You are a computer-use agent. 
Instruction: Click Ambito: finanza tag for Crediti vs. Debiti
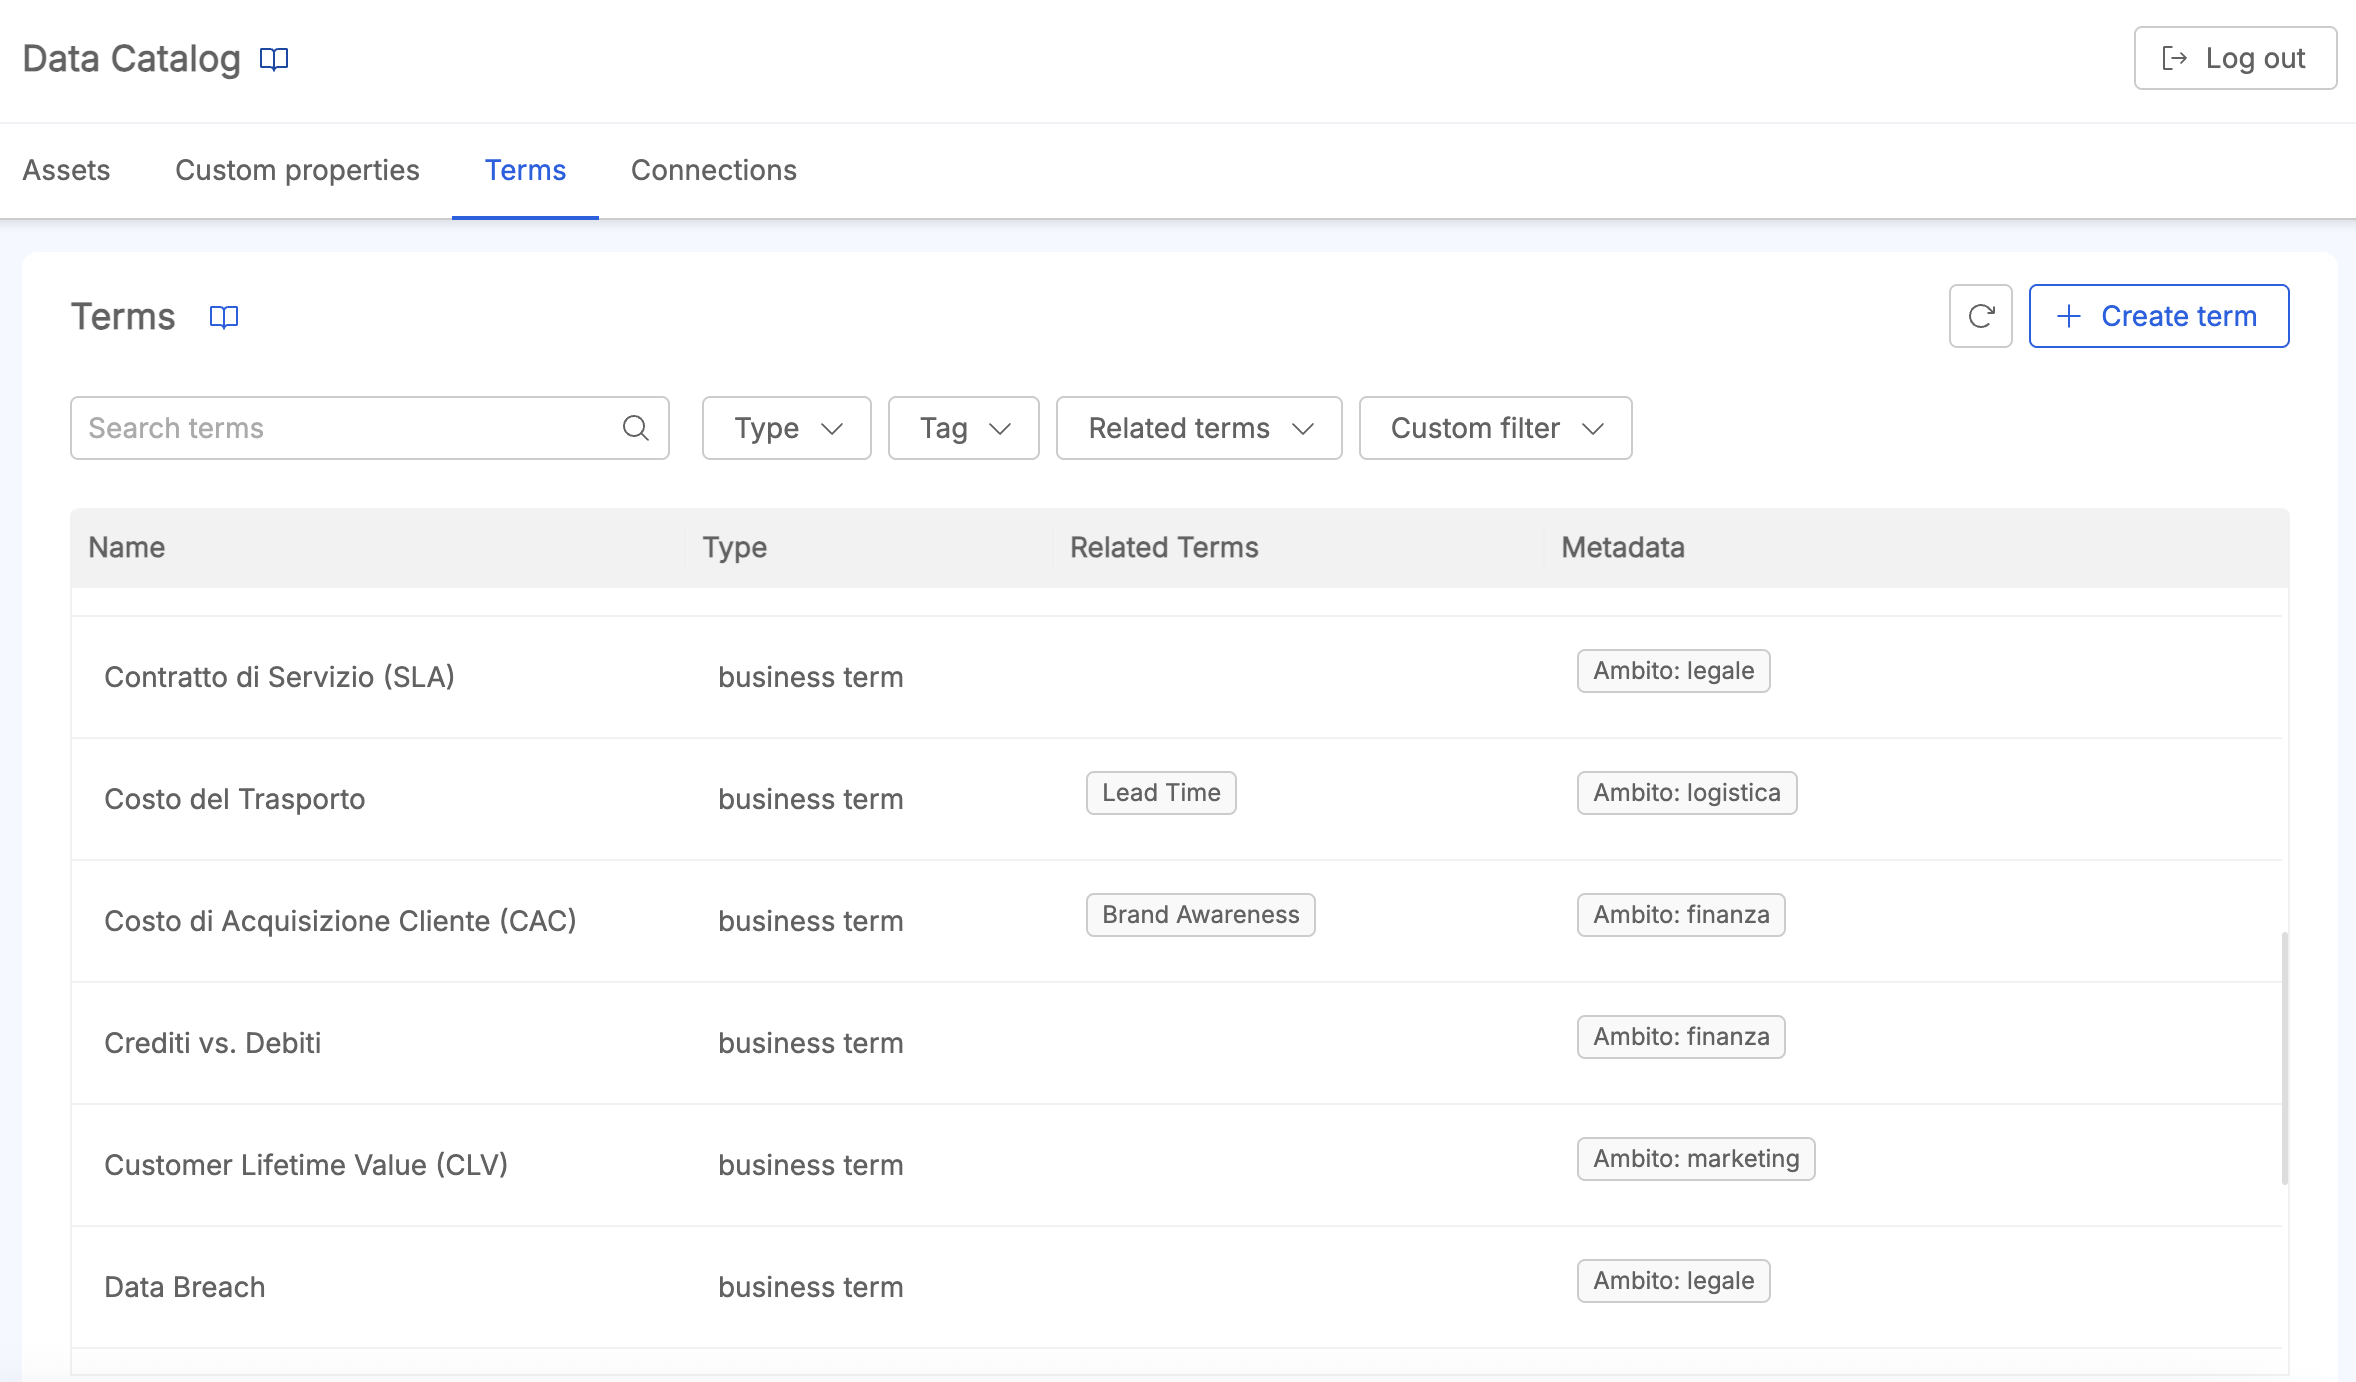pyautogui.click(x=1681, y=1037)
